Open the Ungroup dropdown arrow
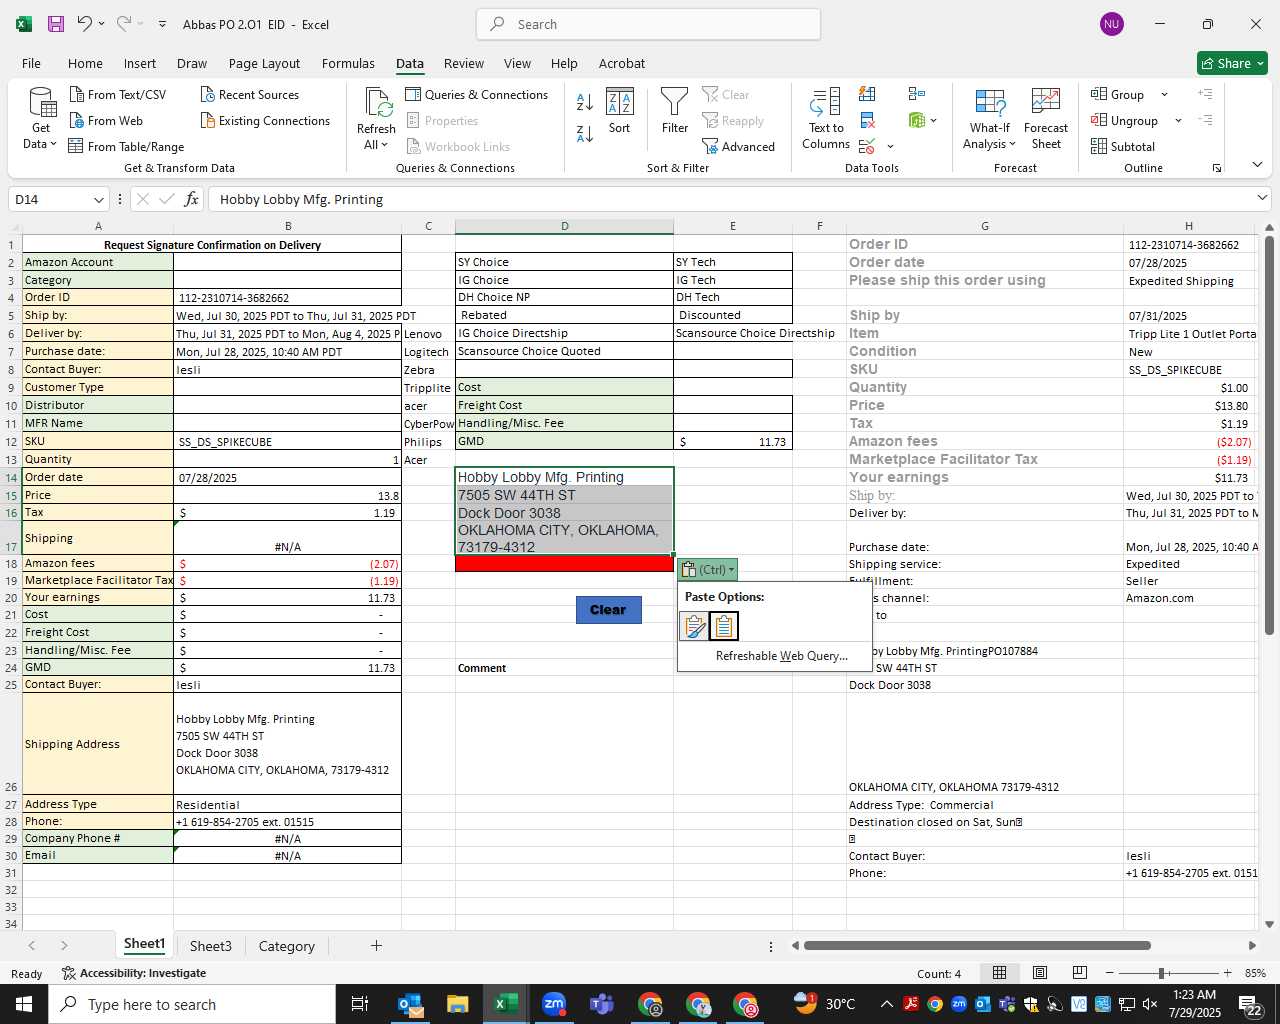Screen dimensions: 1280x1024 (x=1178, y=120)
